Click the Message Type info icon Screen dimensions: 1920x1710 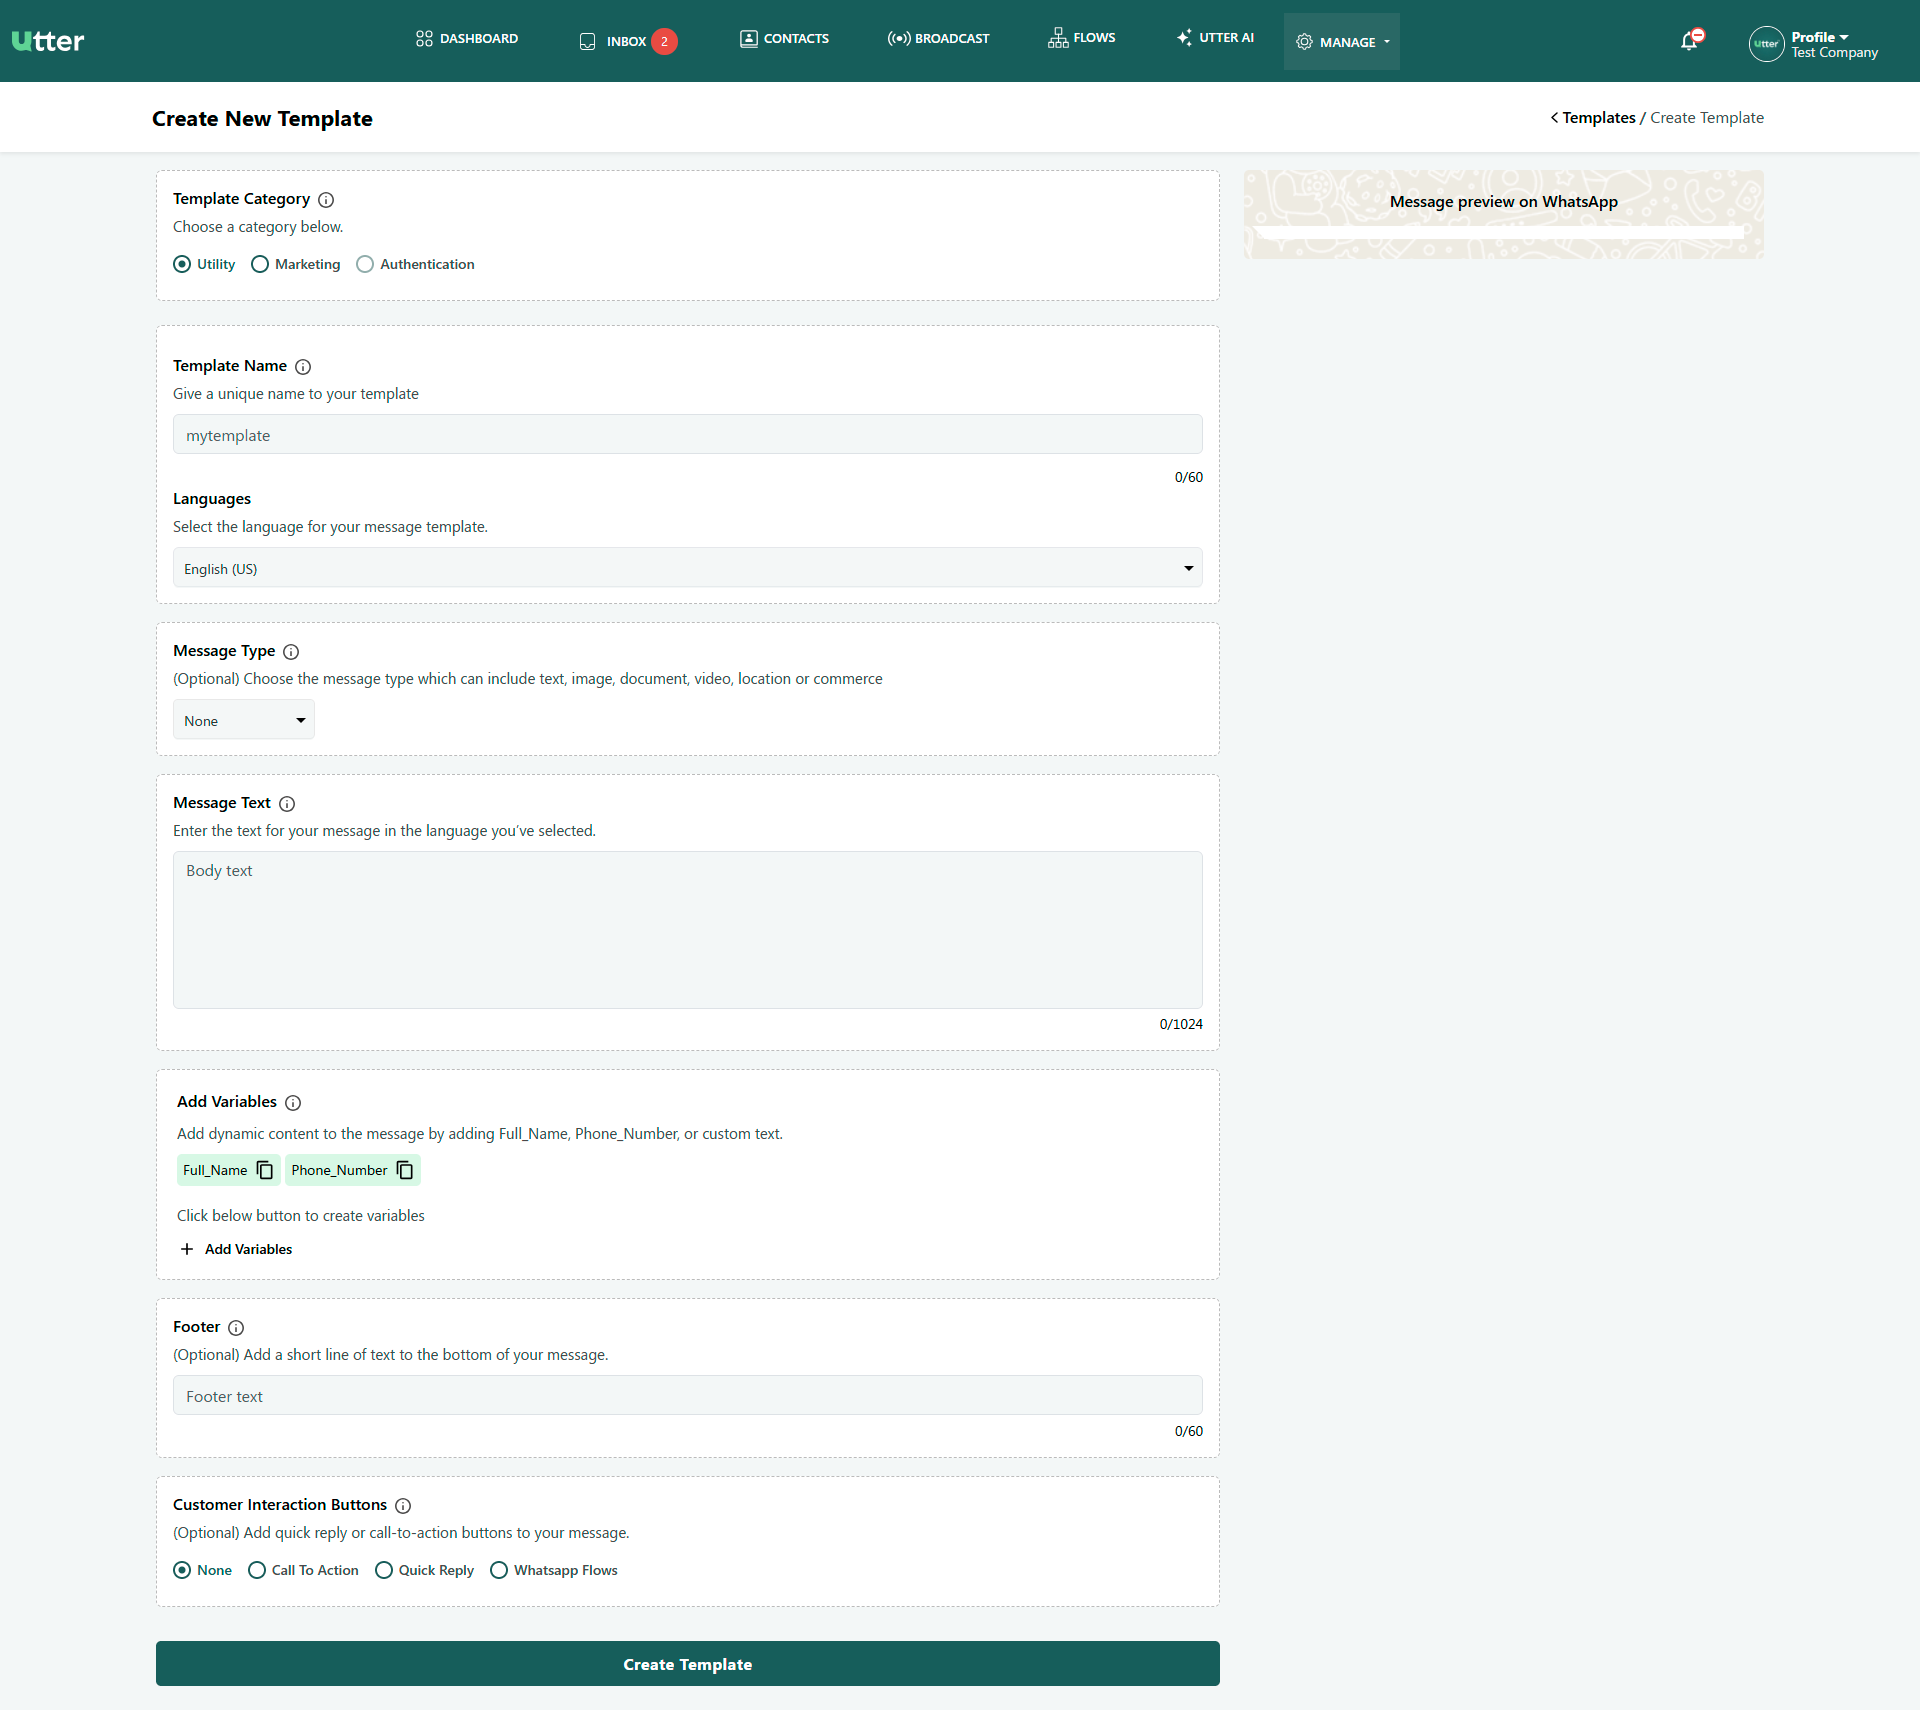291,651
